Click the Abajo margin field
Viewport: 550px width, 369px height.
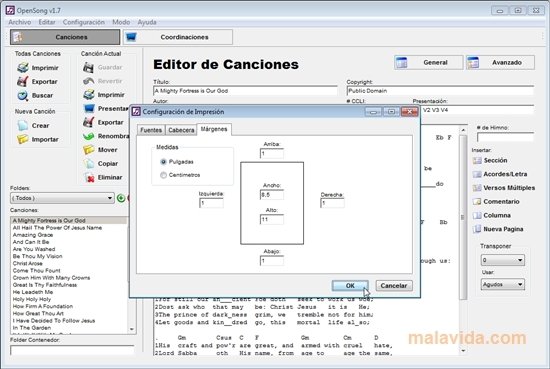click(x=272, y=261)
